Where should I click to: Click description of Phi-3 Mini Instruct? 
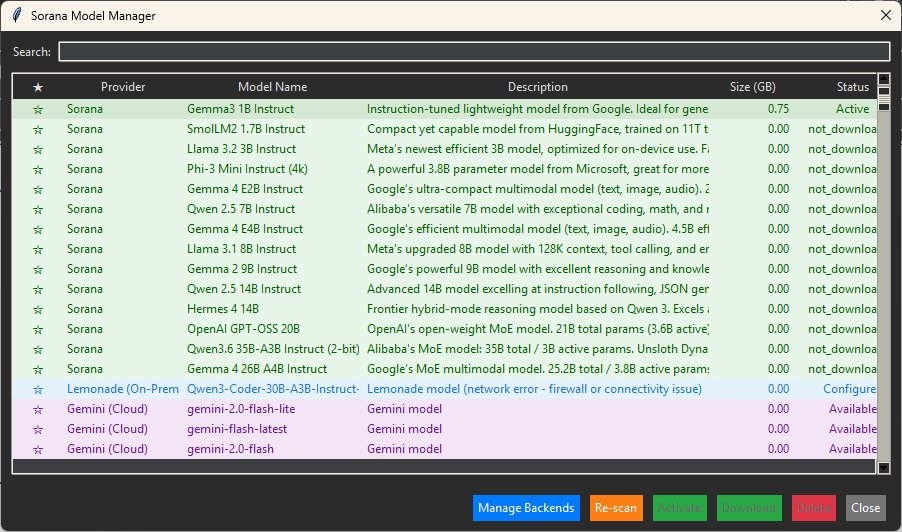pyautogui.click(x=538, y=169)
